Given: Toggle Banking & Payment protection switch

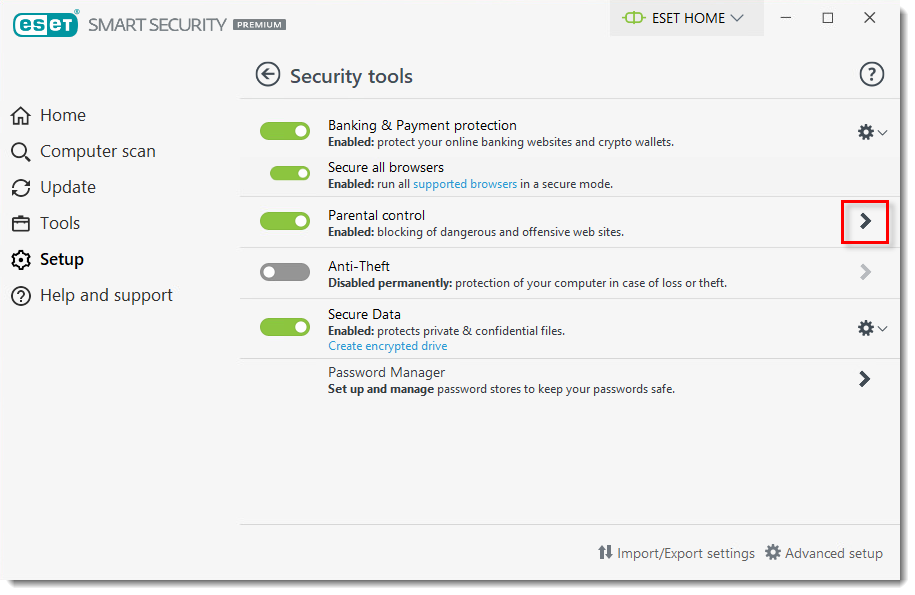Looking at the screenshot, I should pos(285,132).
